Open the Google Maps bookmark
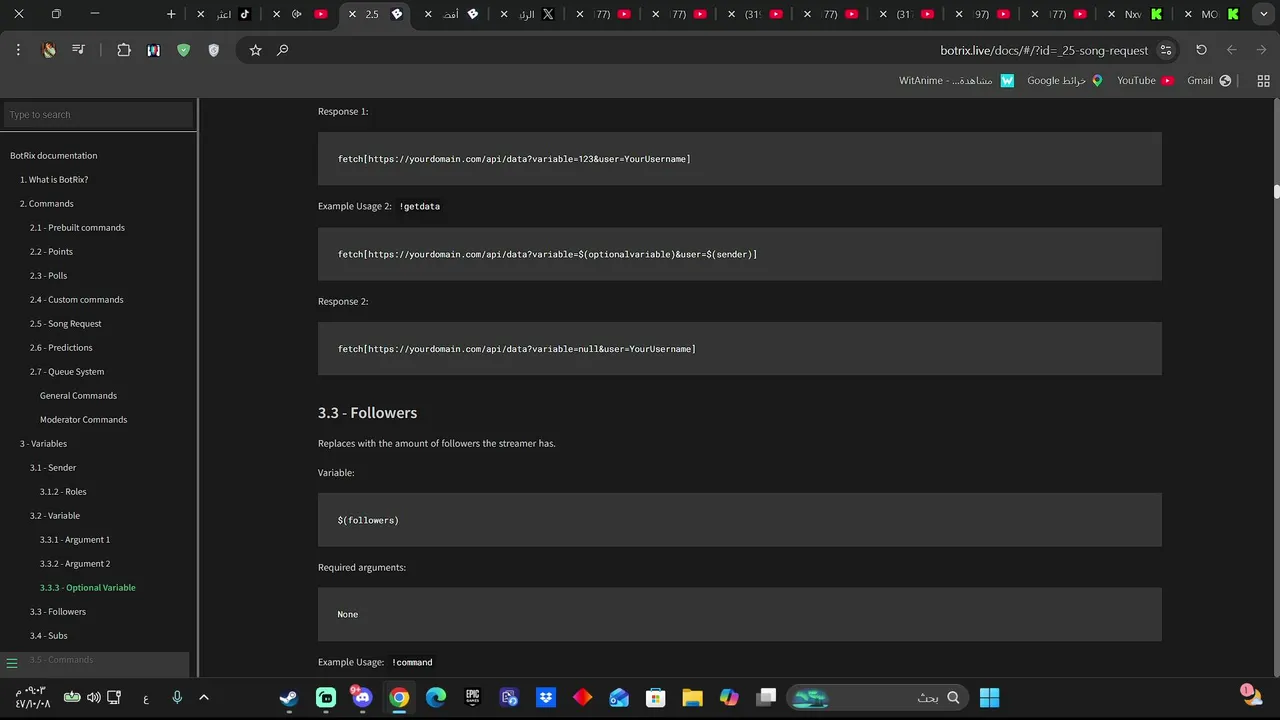 [x=1065, y=81]
